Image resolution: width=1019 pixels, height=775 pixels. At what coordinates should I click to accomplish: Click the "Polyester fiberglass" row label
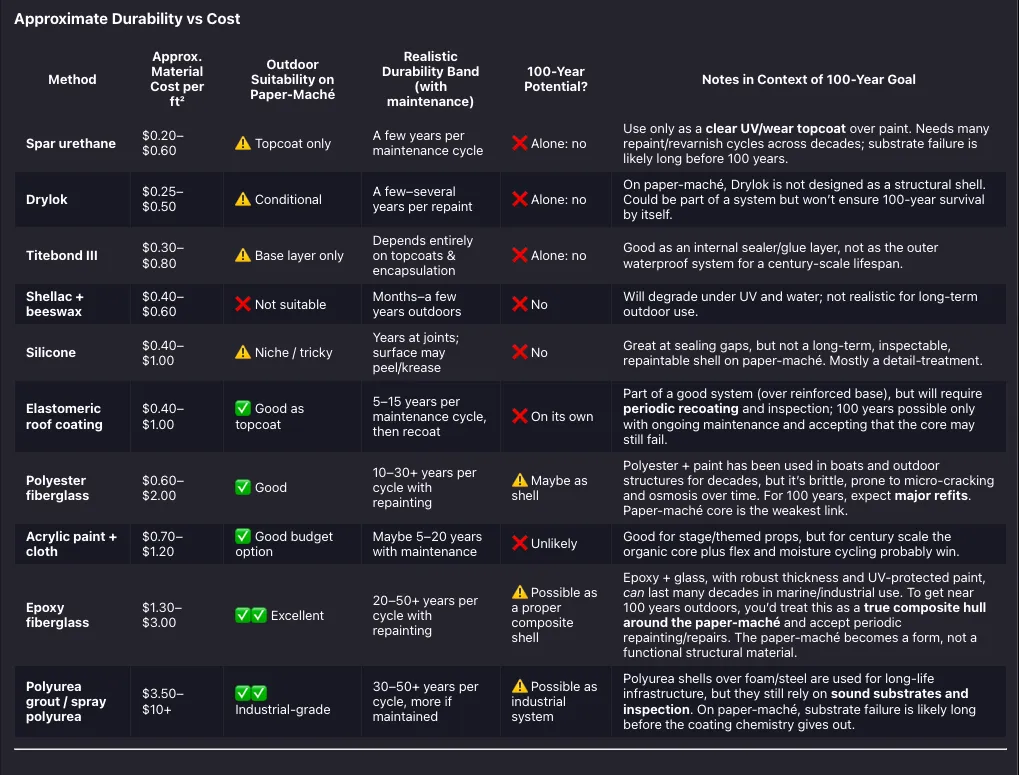pos(57,488)
